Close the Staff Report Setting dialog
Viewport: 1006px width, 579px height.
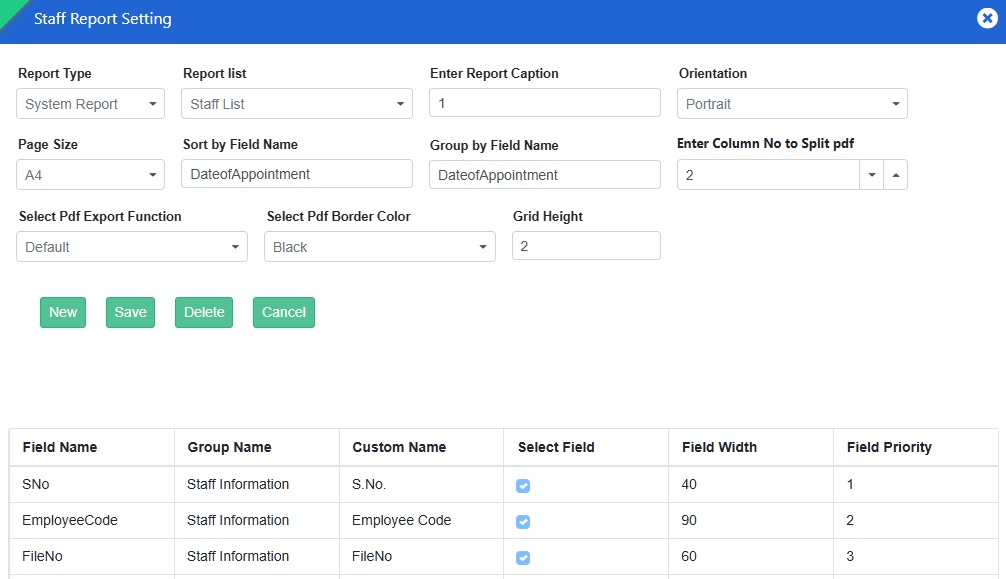pos(986,19)
